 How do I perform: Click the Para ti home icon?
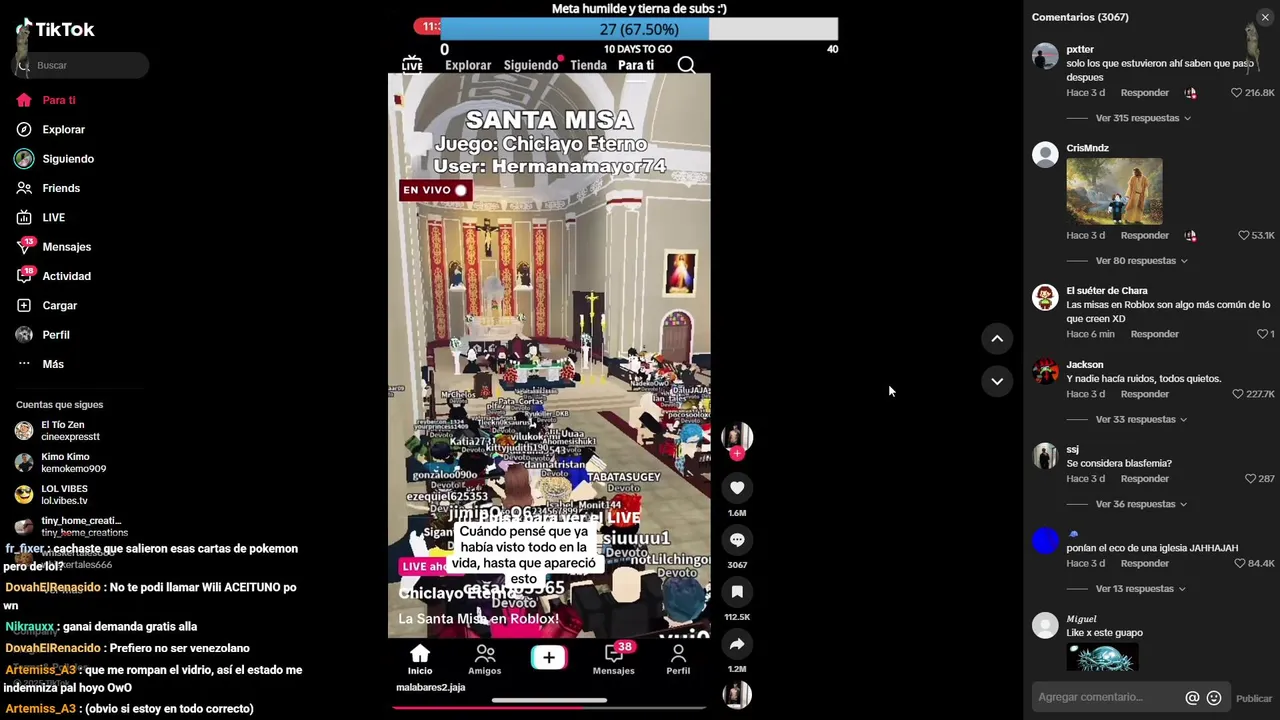[24, 100]
